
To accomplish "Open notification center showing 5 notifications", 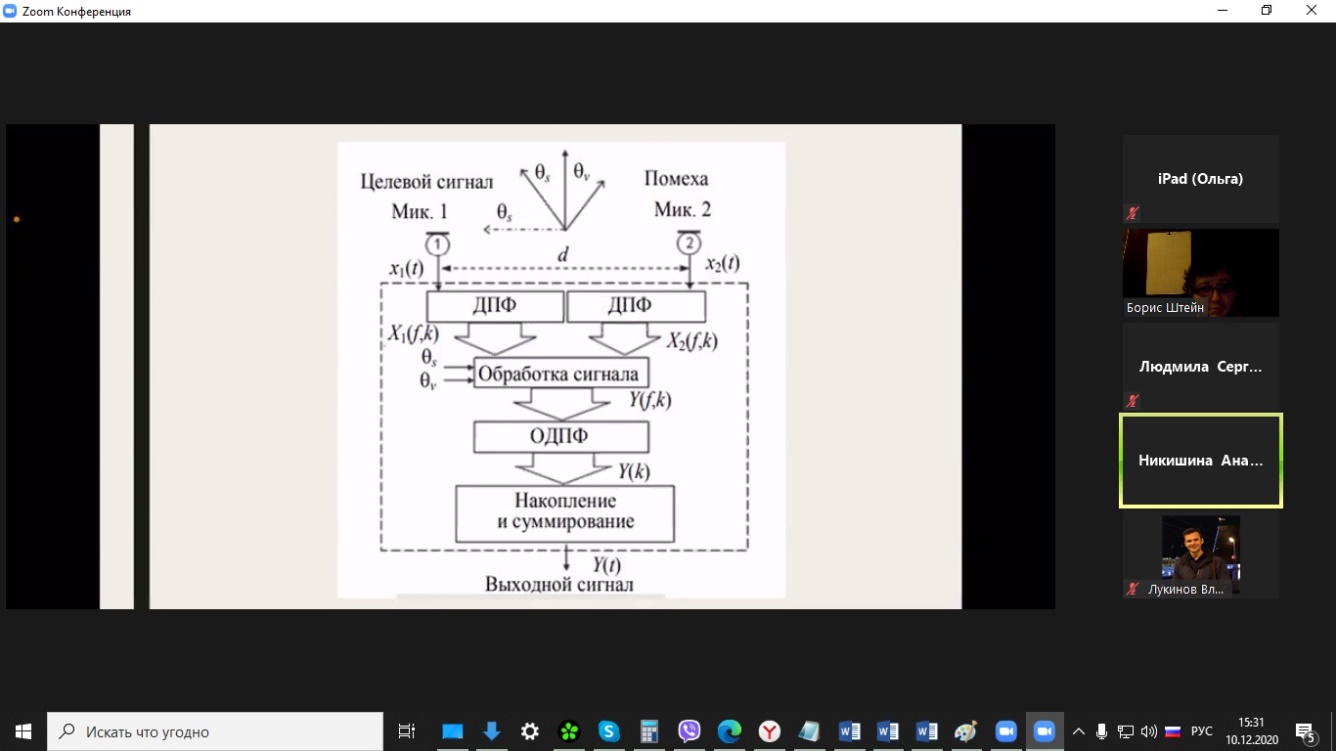I will [1305, 731].
